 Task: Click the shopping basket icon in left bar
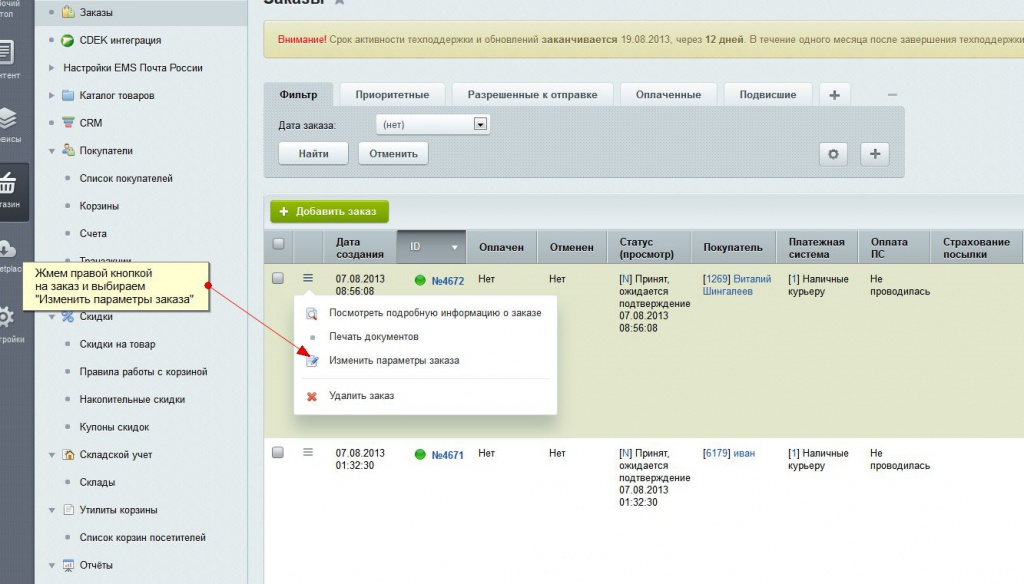(x=8, y=185)
